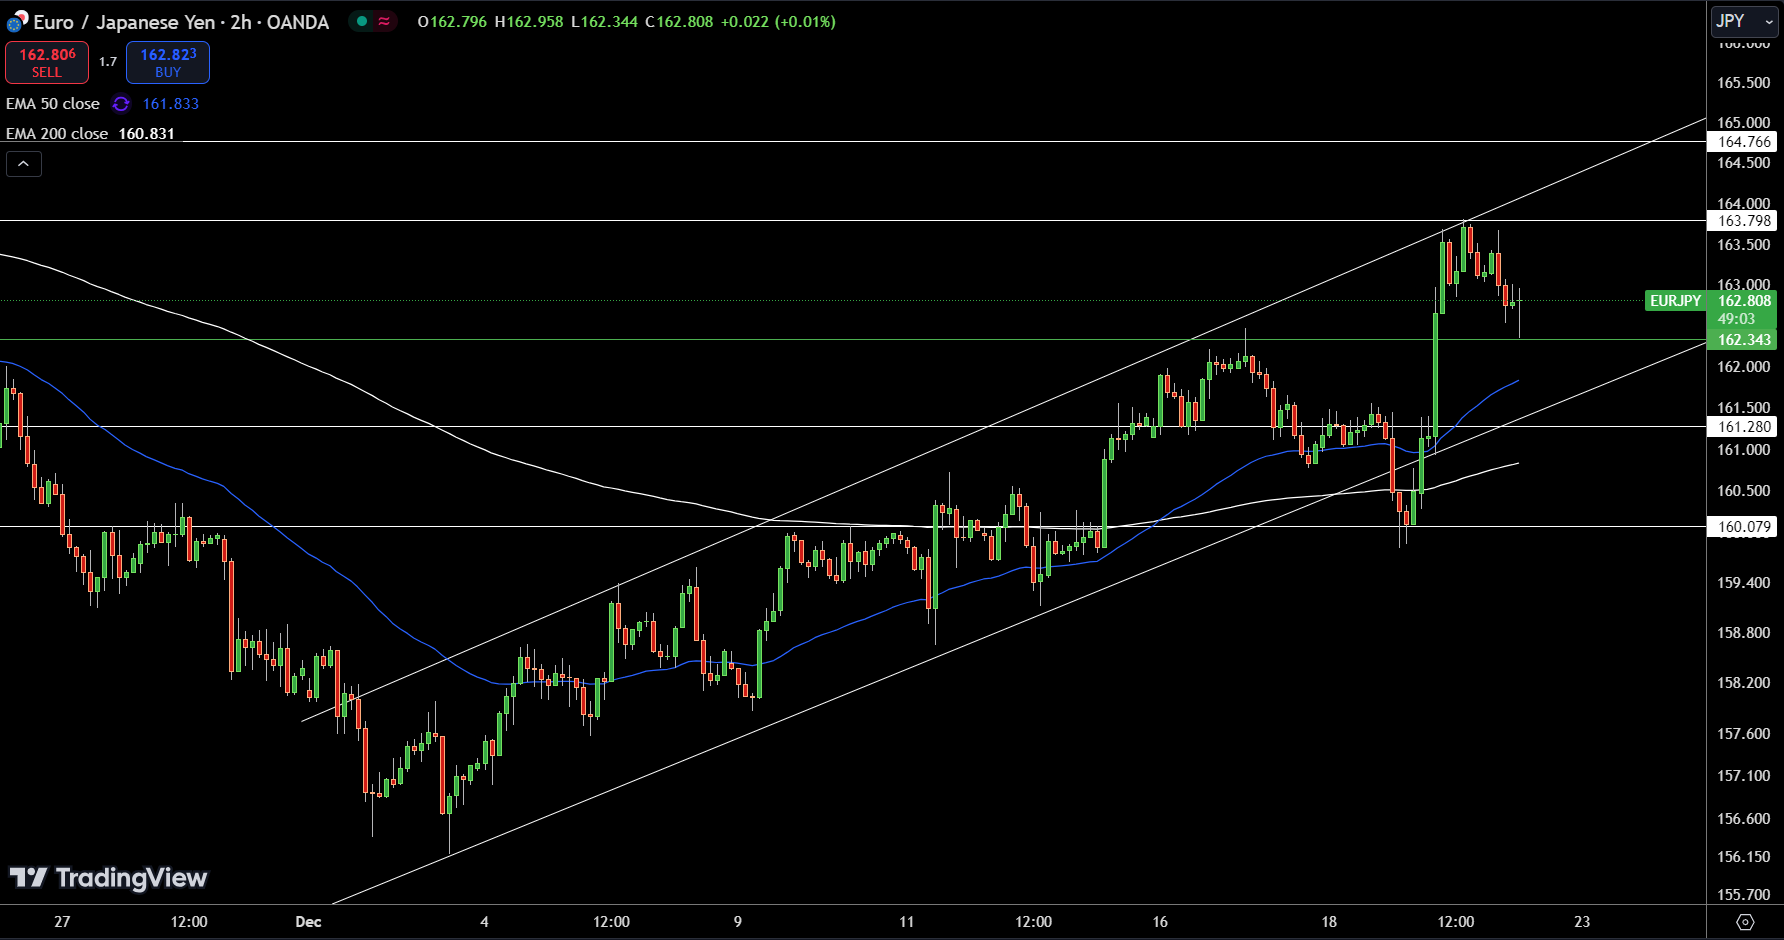Click the 49:03 bar countdown timer
The image size is (1784, 940).
click(1736, 319)
